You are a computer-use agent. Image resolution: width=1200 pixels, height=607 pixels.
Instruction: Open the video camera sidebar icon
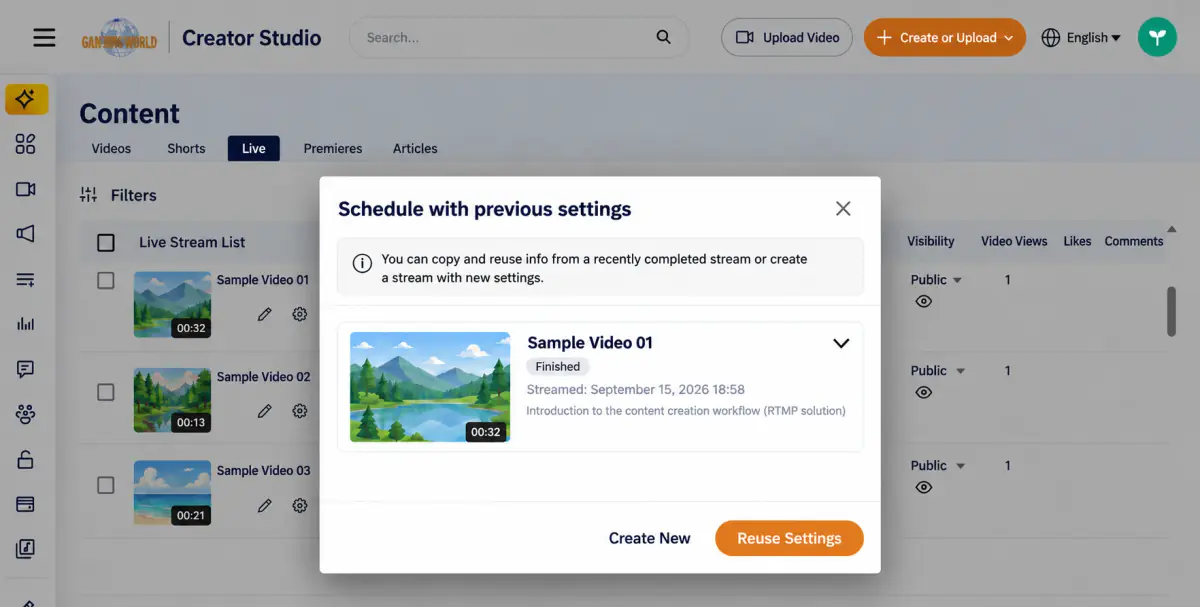point(26,189)
